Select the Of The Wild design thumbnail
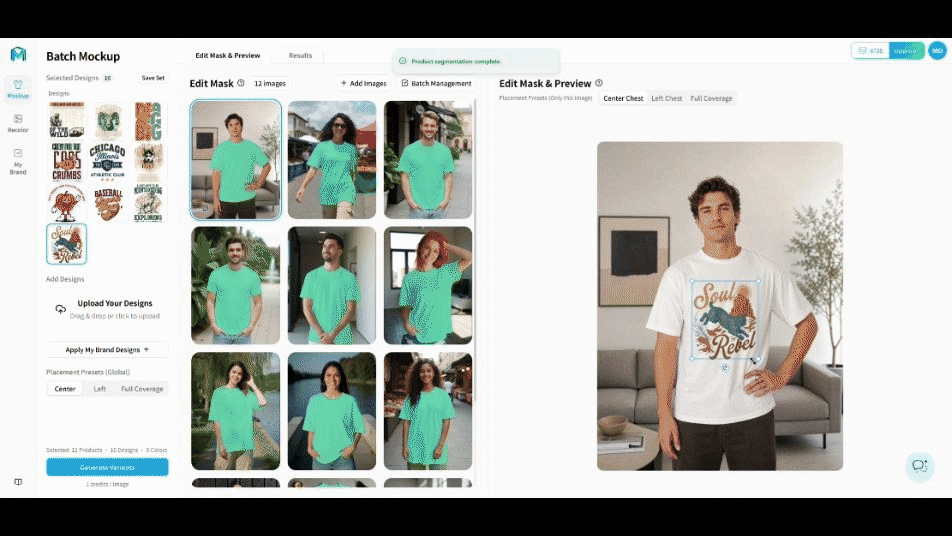Viewport: 952px width, 536px height. pyautogui.click(x=67, y=120)
